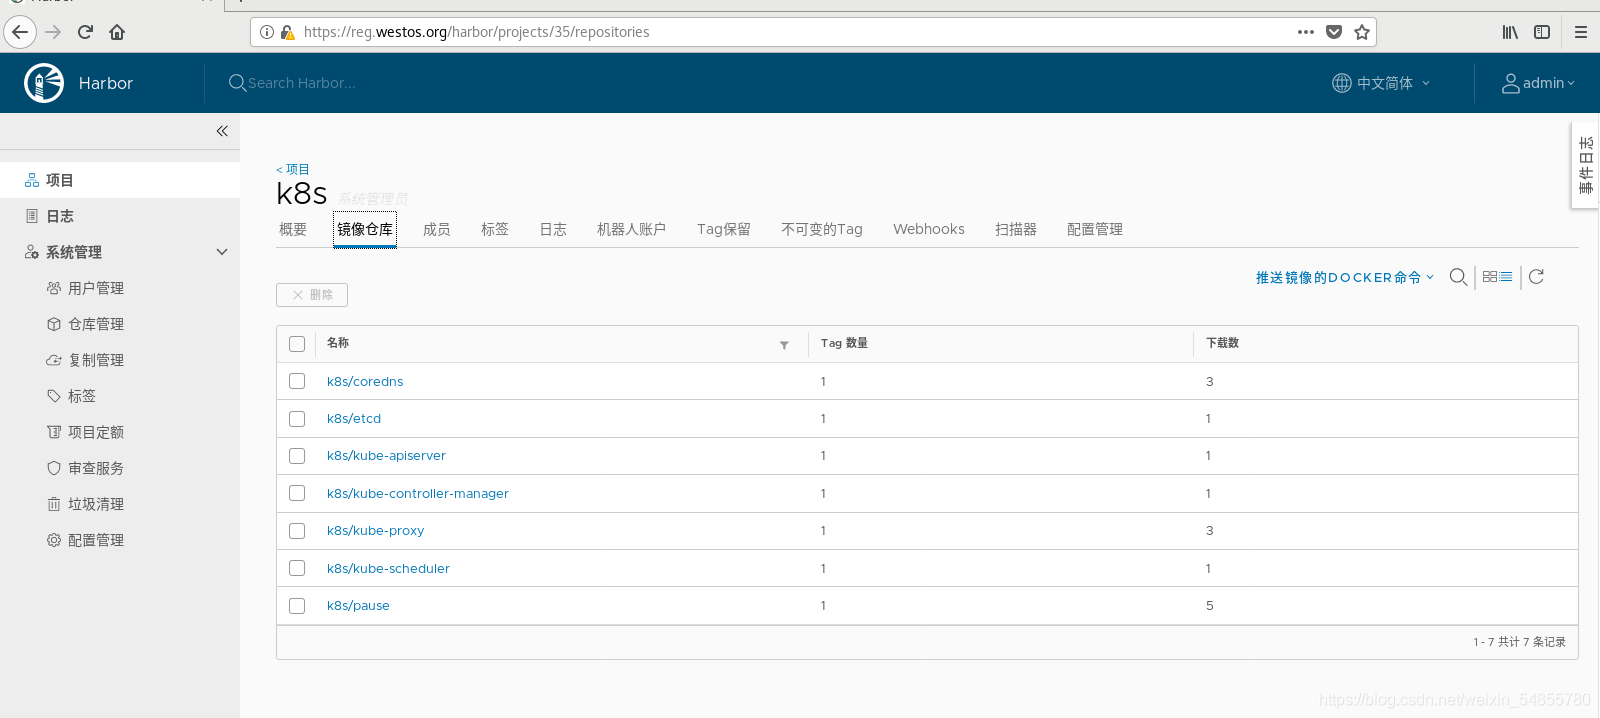1600x718 pixels.
Task: Check the k8s/coredns row checkbox
Action: [297, 381]
